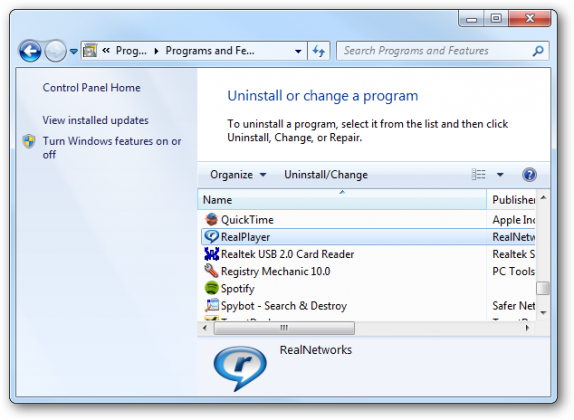Refresh the Programs and Features view
Screen dimensions: 574x420
[319, 51]
